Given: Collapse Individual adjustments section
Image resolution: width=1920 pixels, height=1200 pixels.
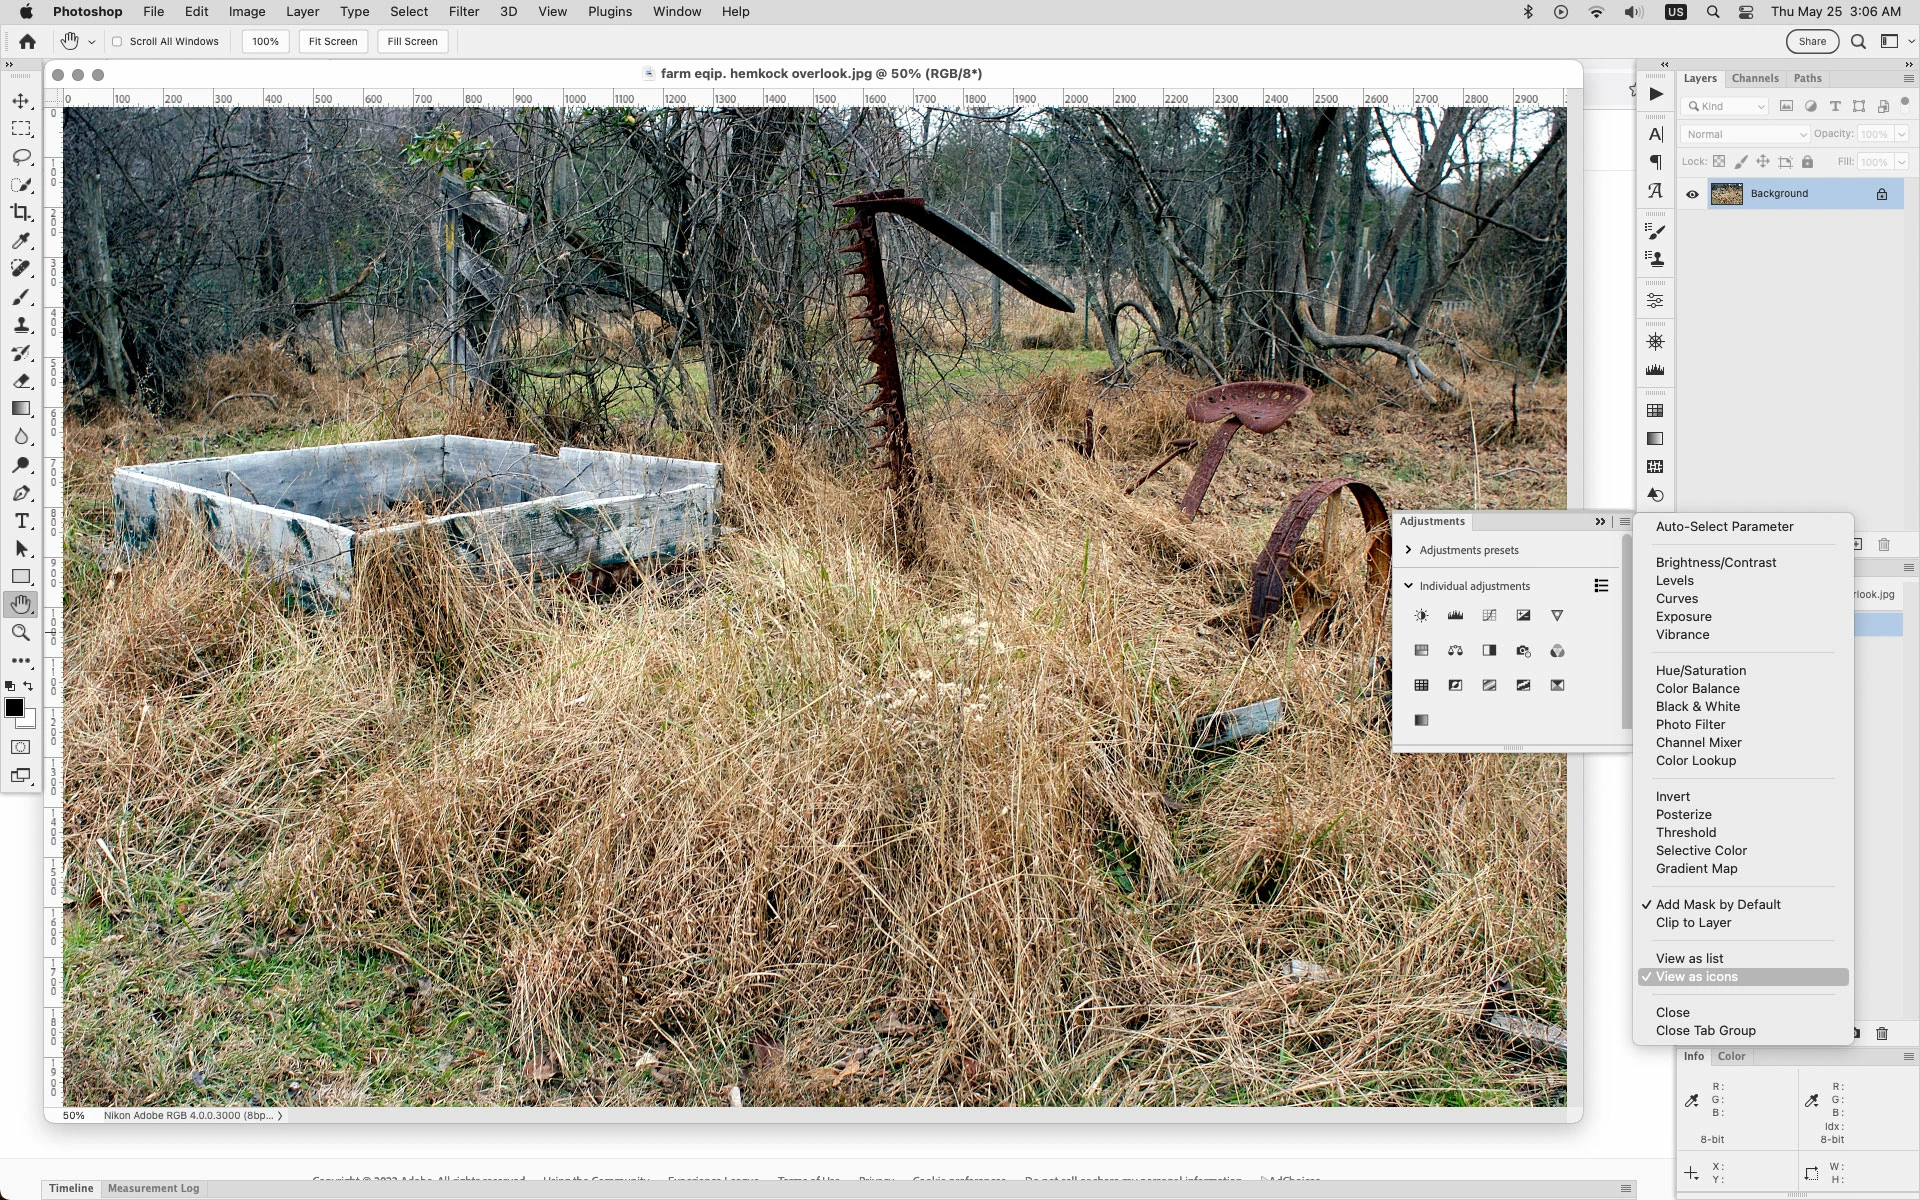Looking at the screenshot, I should click(x=1408, y=586).
